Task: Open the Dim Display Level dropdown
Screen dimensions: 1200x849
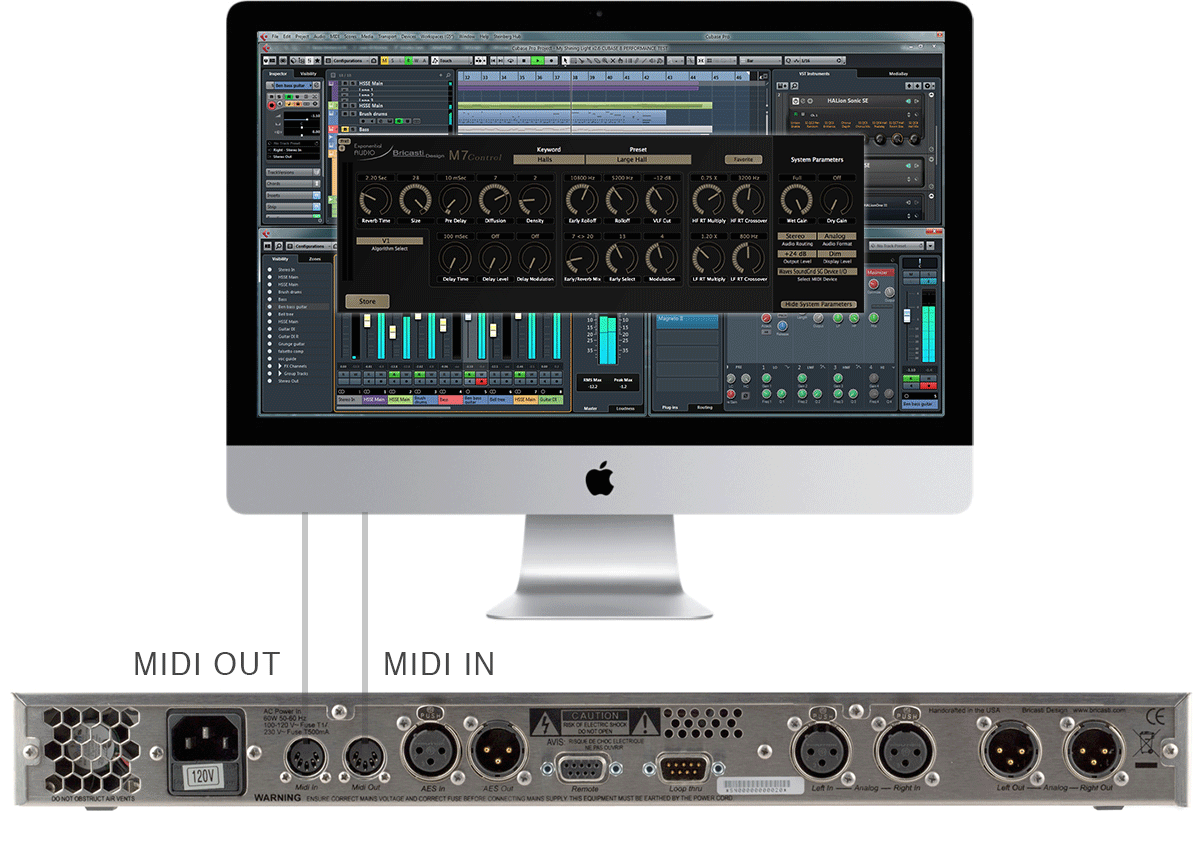Action: pos(837,254)
